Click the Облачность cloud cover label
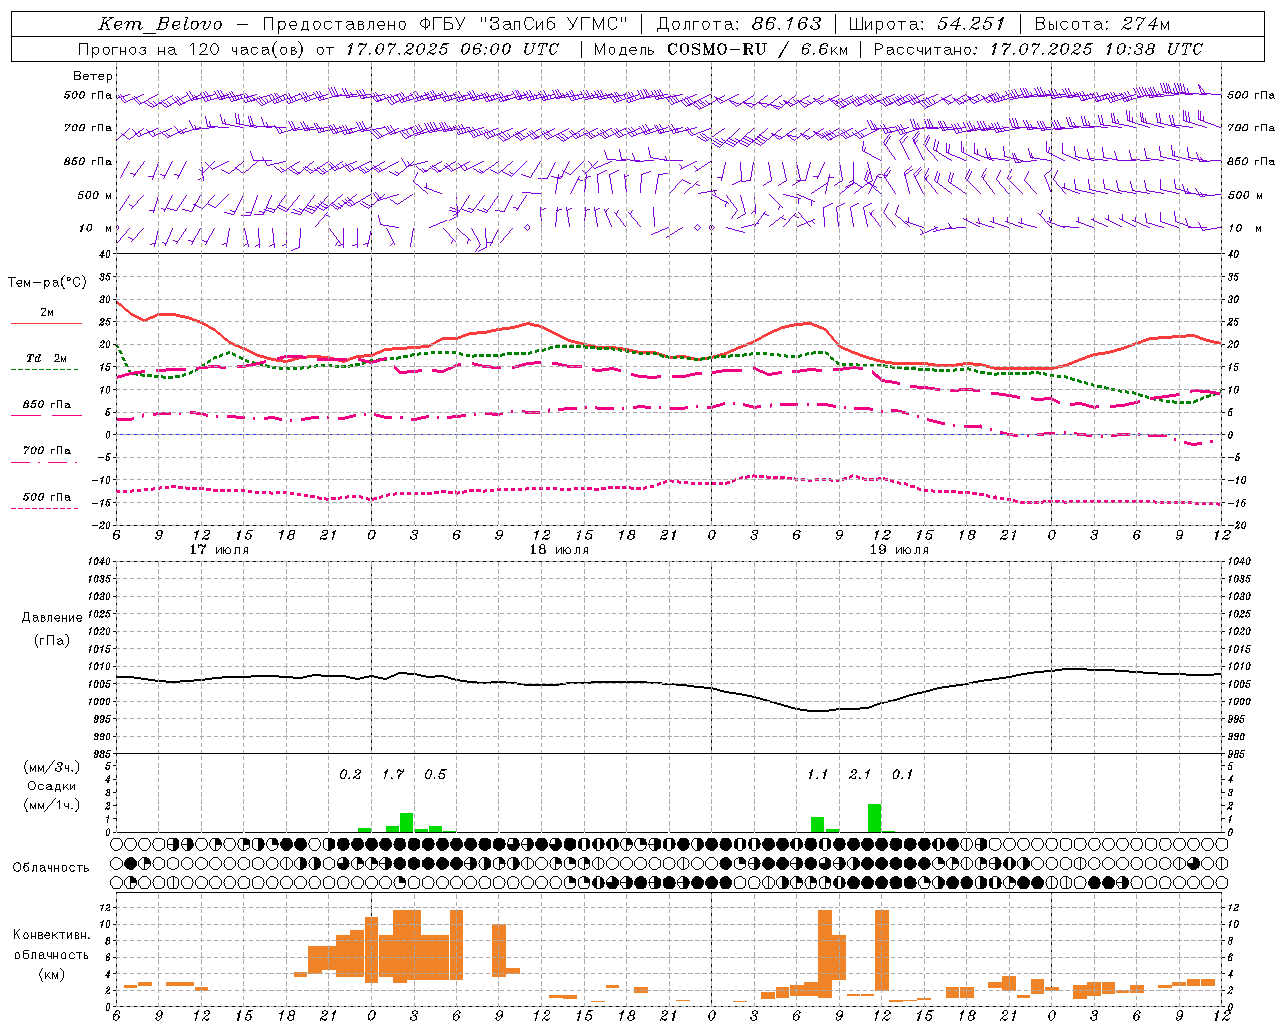 click(51, 867)
